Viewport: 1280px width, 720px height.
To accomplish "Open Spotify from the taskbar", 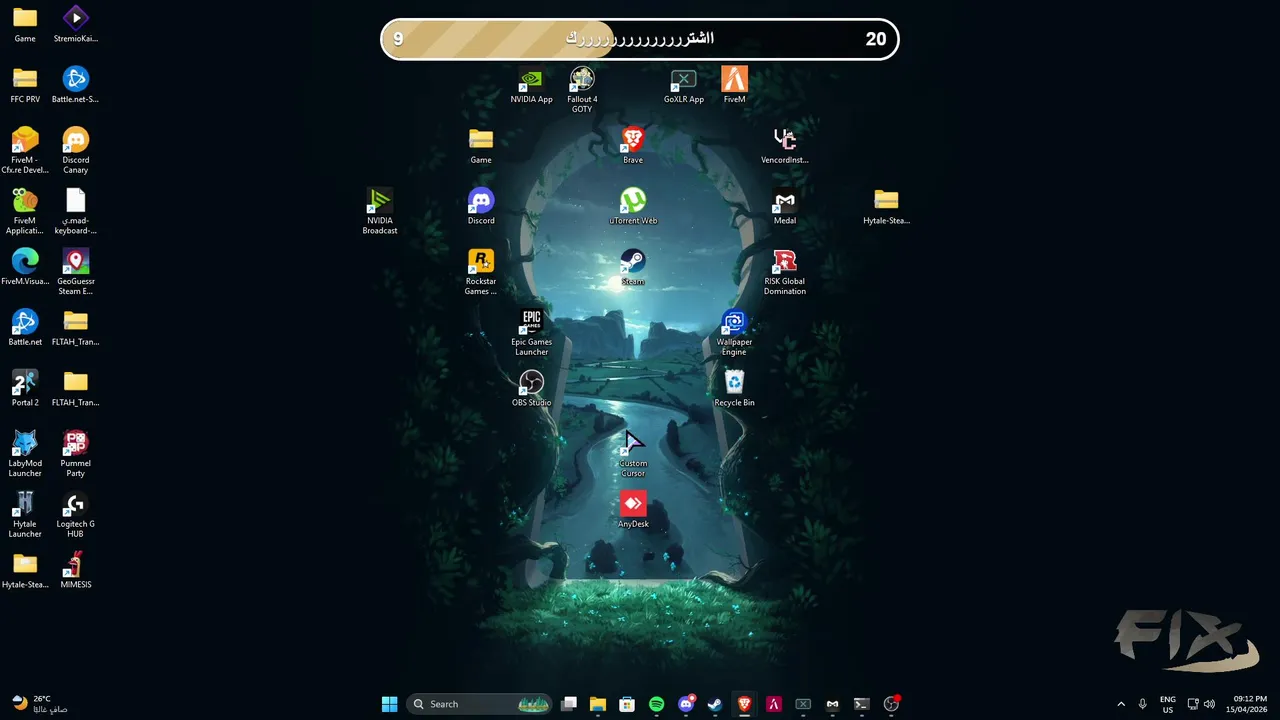I will click(656, 704).
